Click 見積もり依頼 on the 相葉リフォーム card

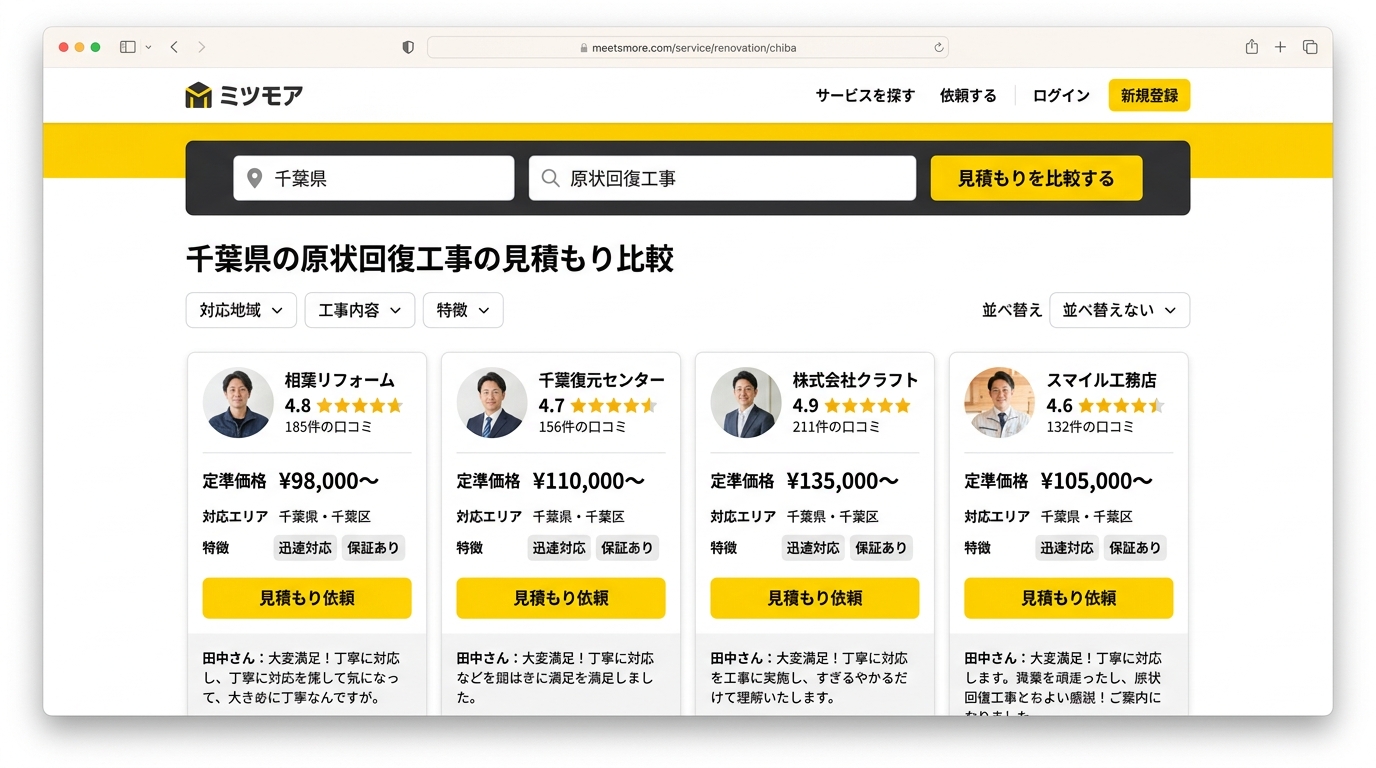click(307, 598)
